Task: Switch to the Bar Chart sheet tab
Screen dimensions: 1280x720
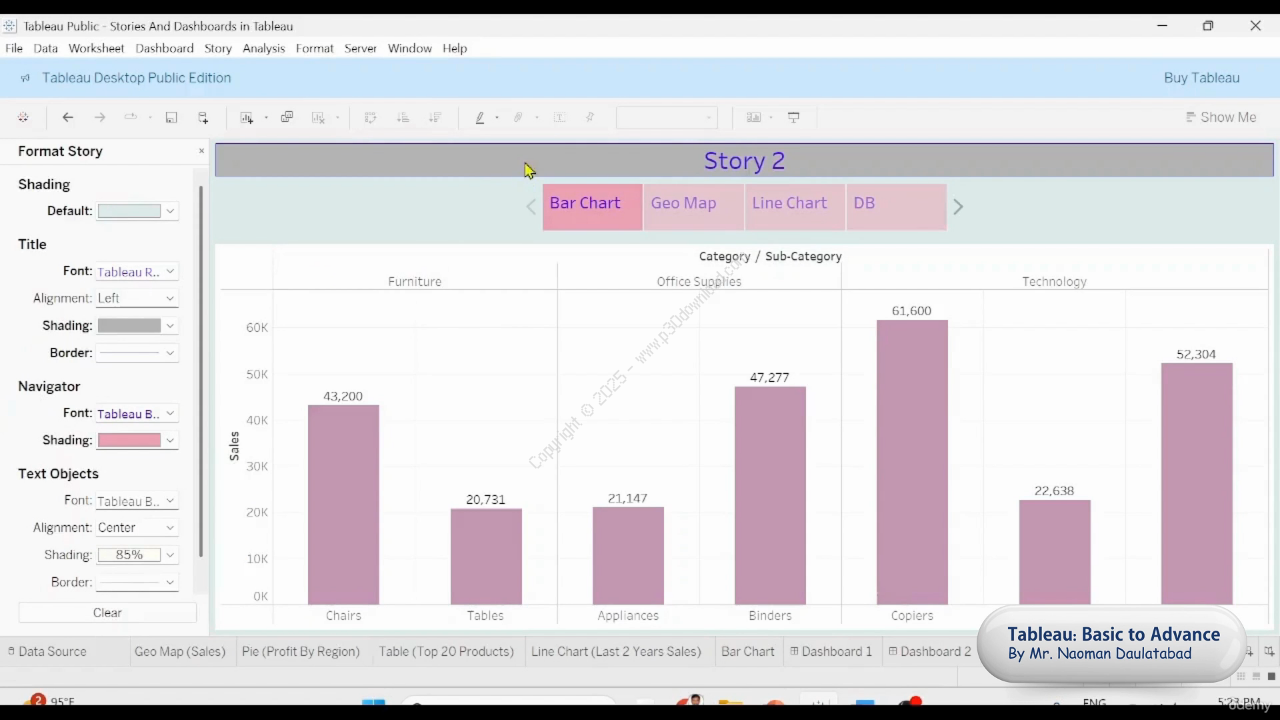Action: [x=748, y=651]
